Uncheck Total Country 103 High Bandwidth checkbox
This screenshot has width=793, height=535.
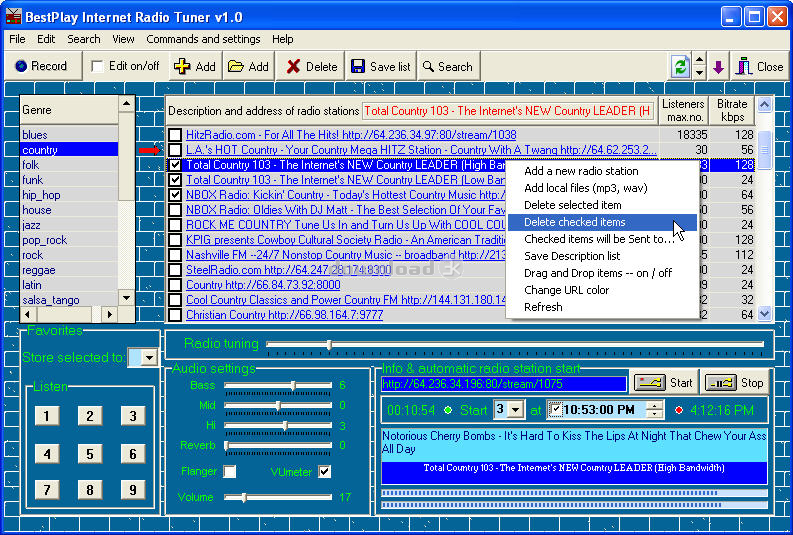pyautogui.click(x=175, y=165)
